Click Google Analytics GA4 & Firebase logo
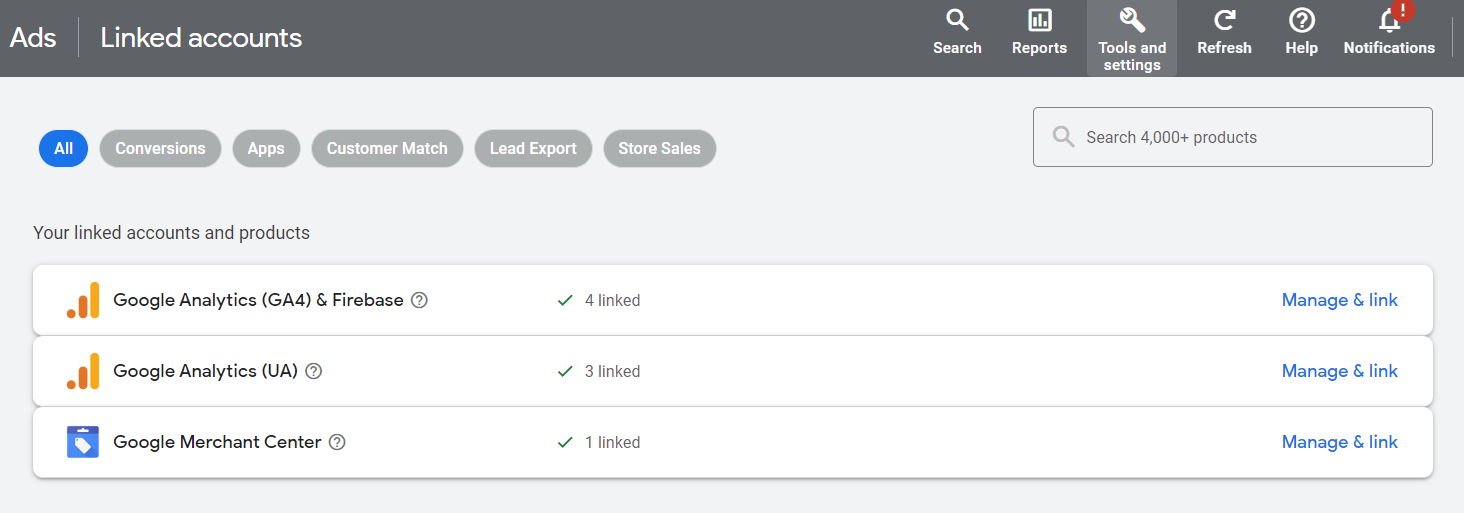1464x513 pixels. click(83, 300)
